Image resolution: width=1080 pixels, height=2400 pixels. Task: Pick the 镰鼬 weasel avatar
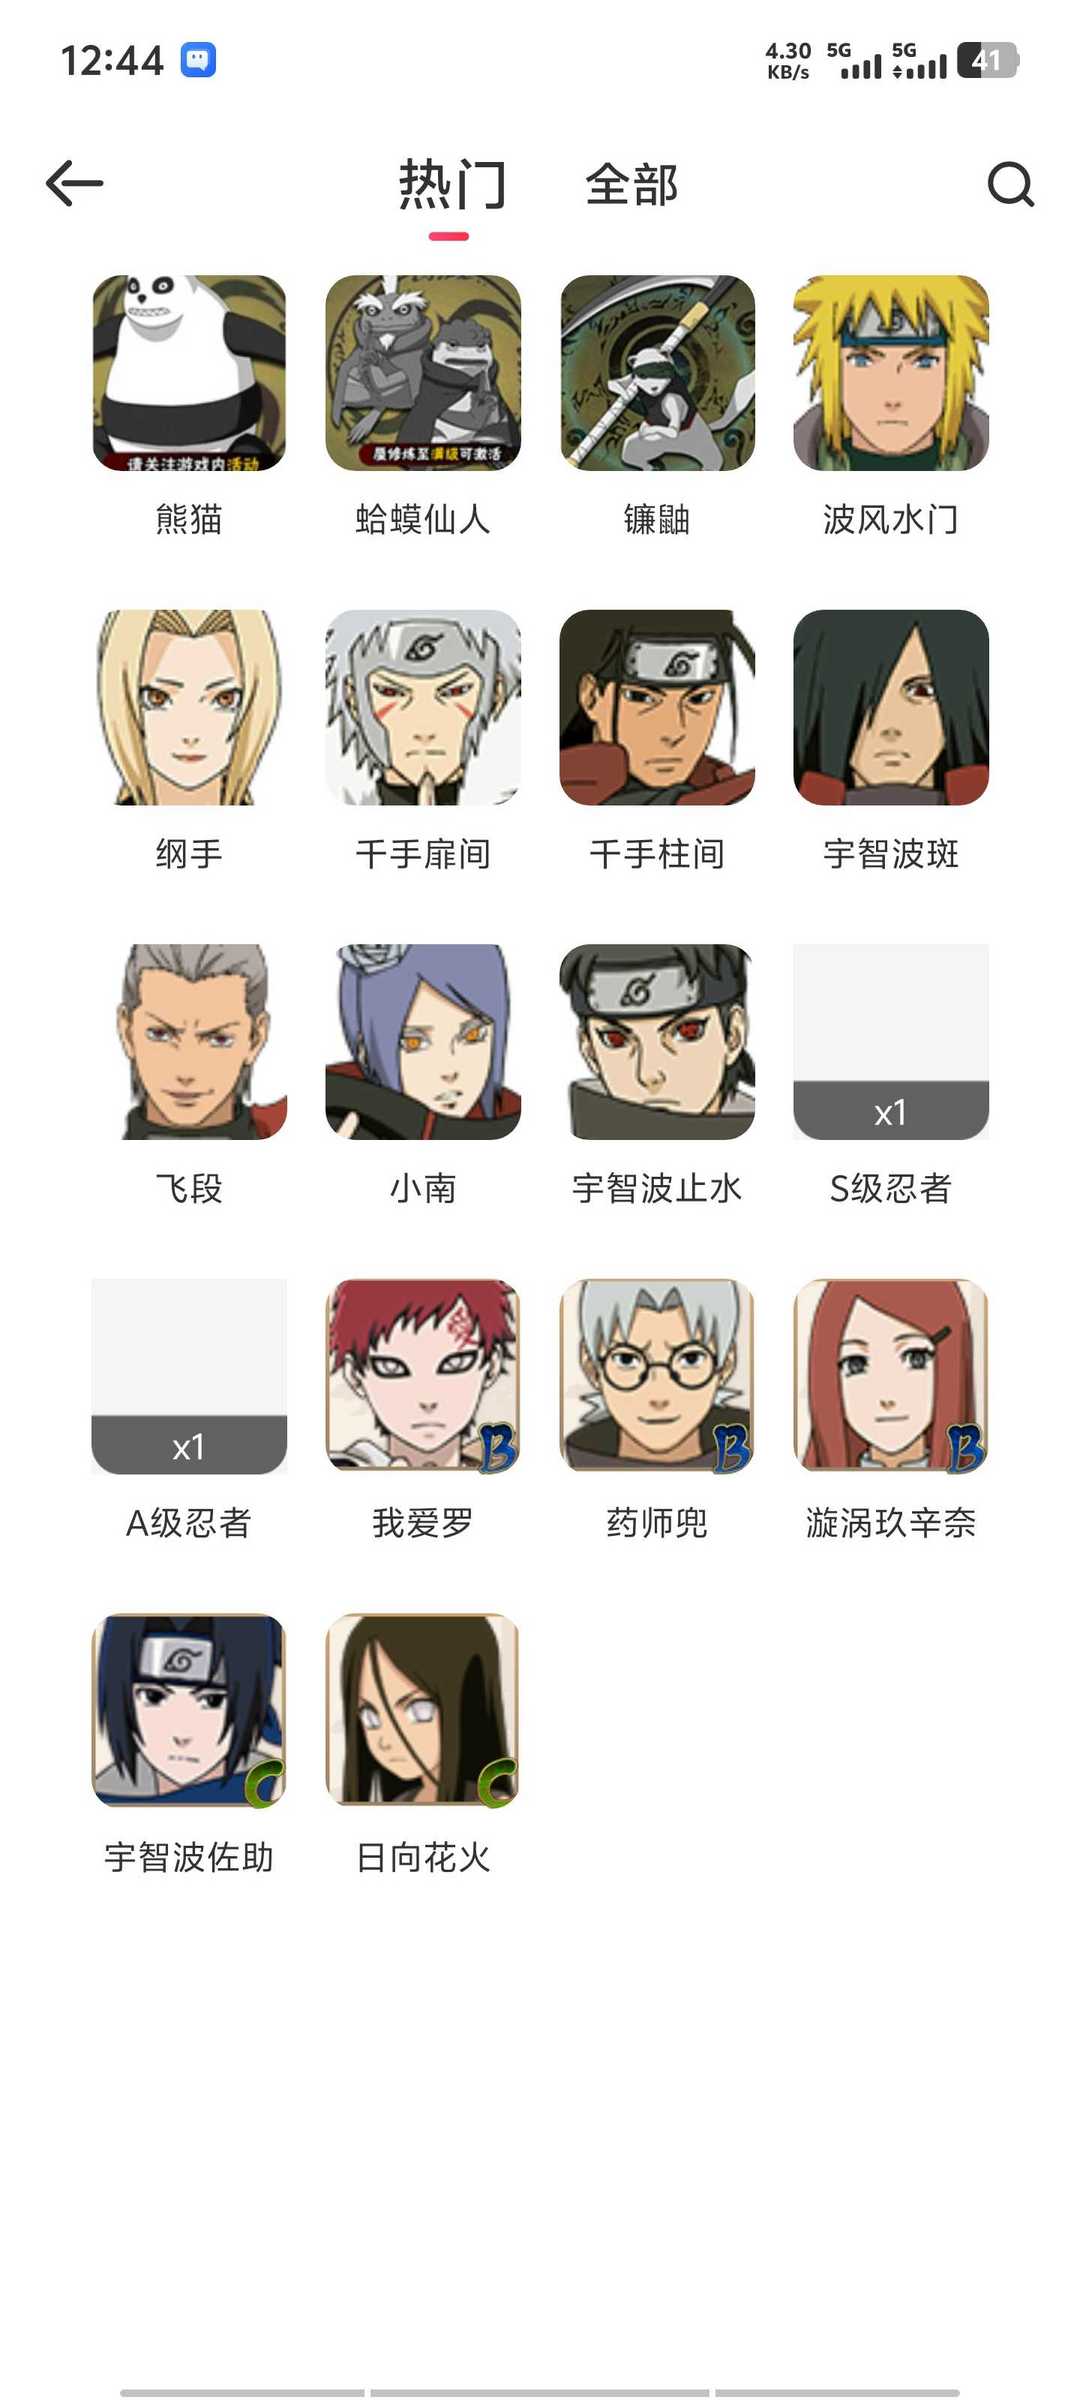coord(657,373)
